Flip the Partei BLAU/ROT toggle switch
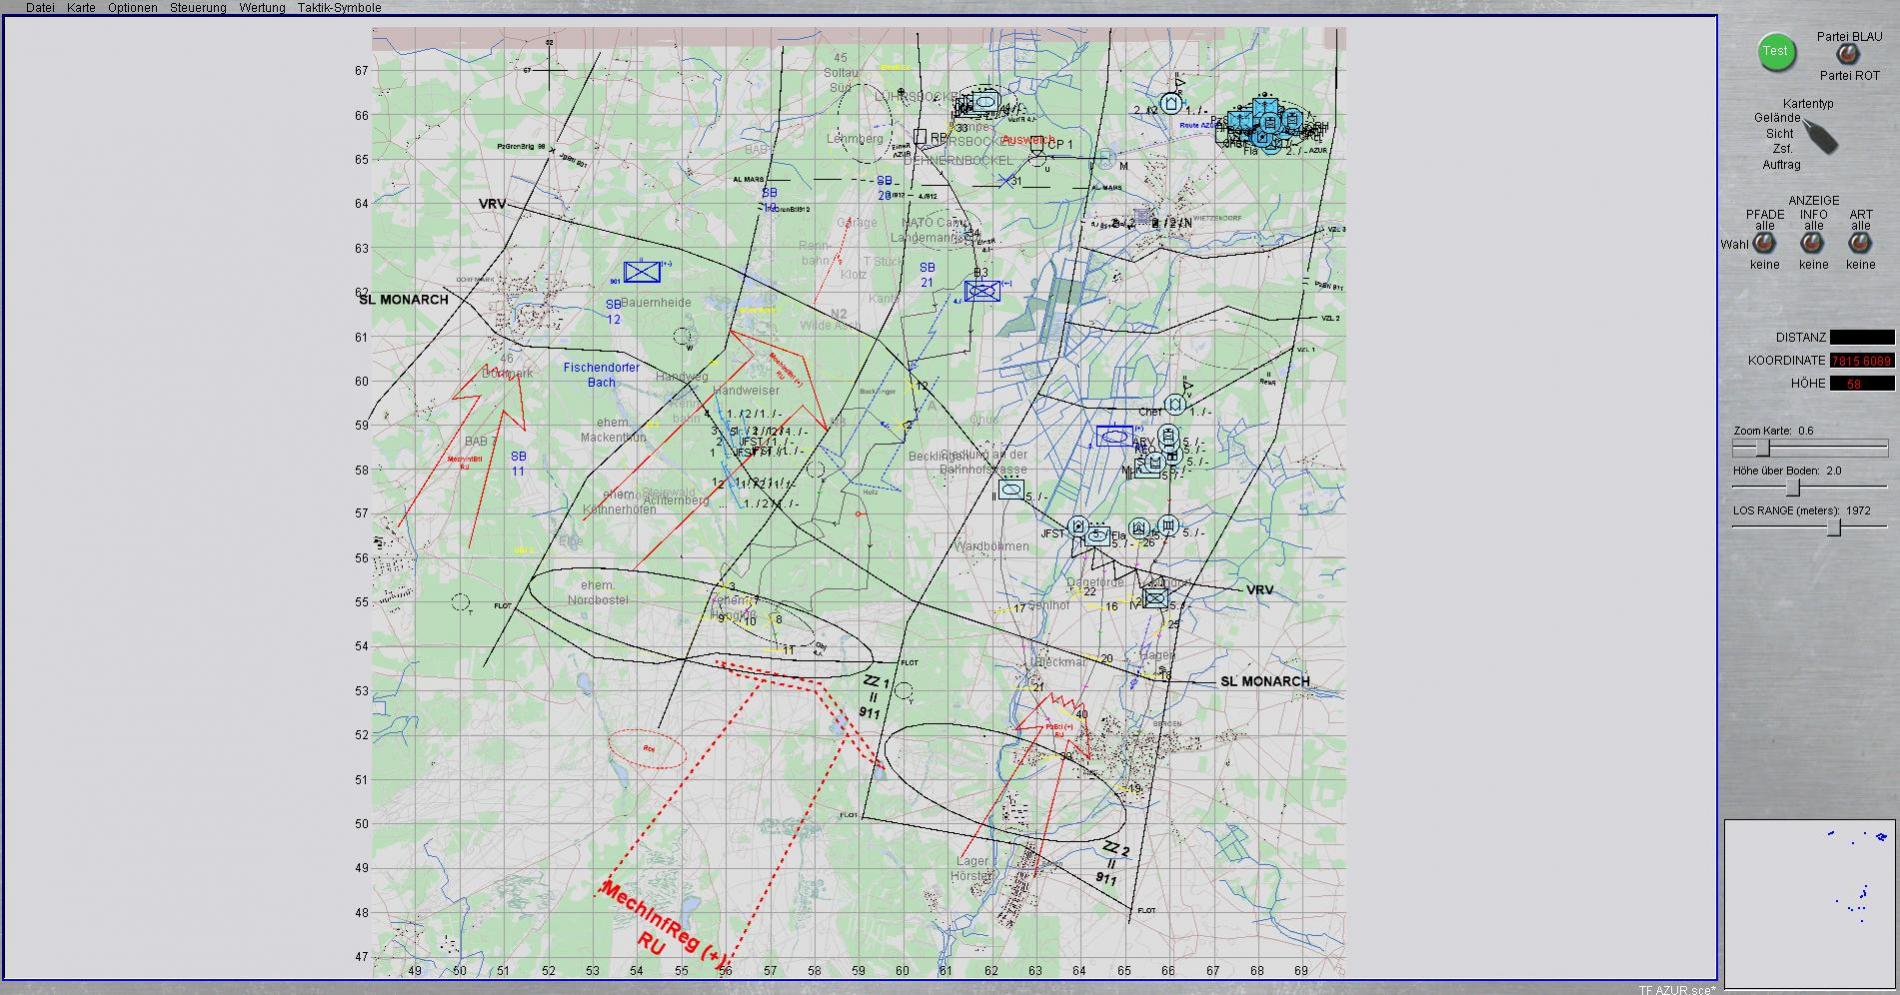Viewport: 1900px width, 995px height. click(x=1848, y=56)
